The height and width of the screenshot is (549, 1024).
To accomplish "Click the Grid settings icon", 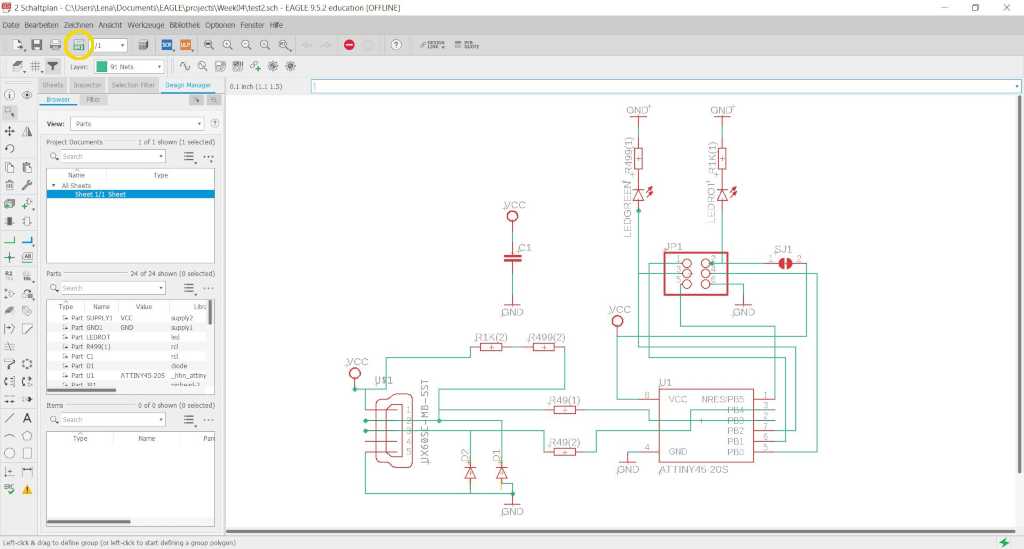I will click(35, 66).
